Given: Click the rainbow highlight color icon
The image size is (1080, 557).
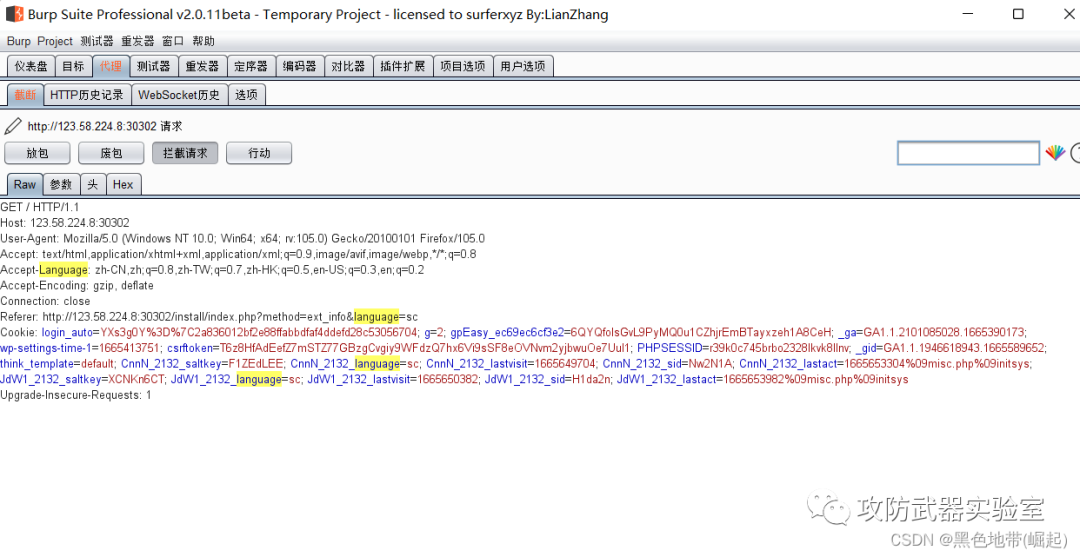Looking at the screenshot, I should pos(1055,153).
